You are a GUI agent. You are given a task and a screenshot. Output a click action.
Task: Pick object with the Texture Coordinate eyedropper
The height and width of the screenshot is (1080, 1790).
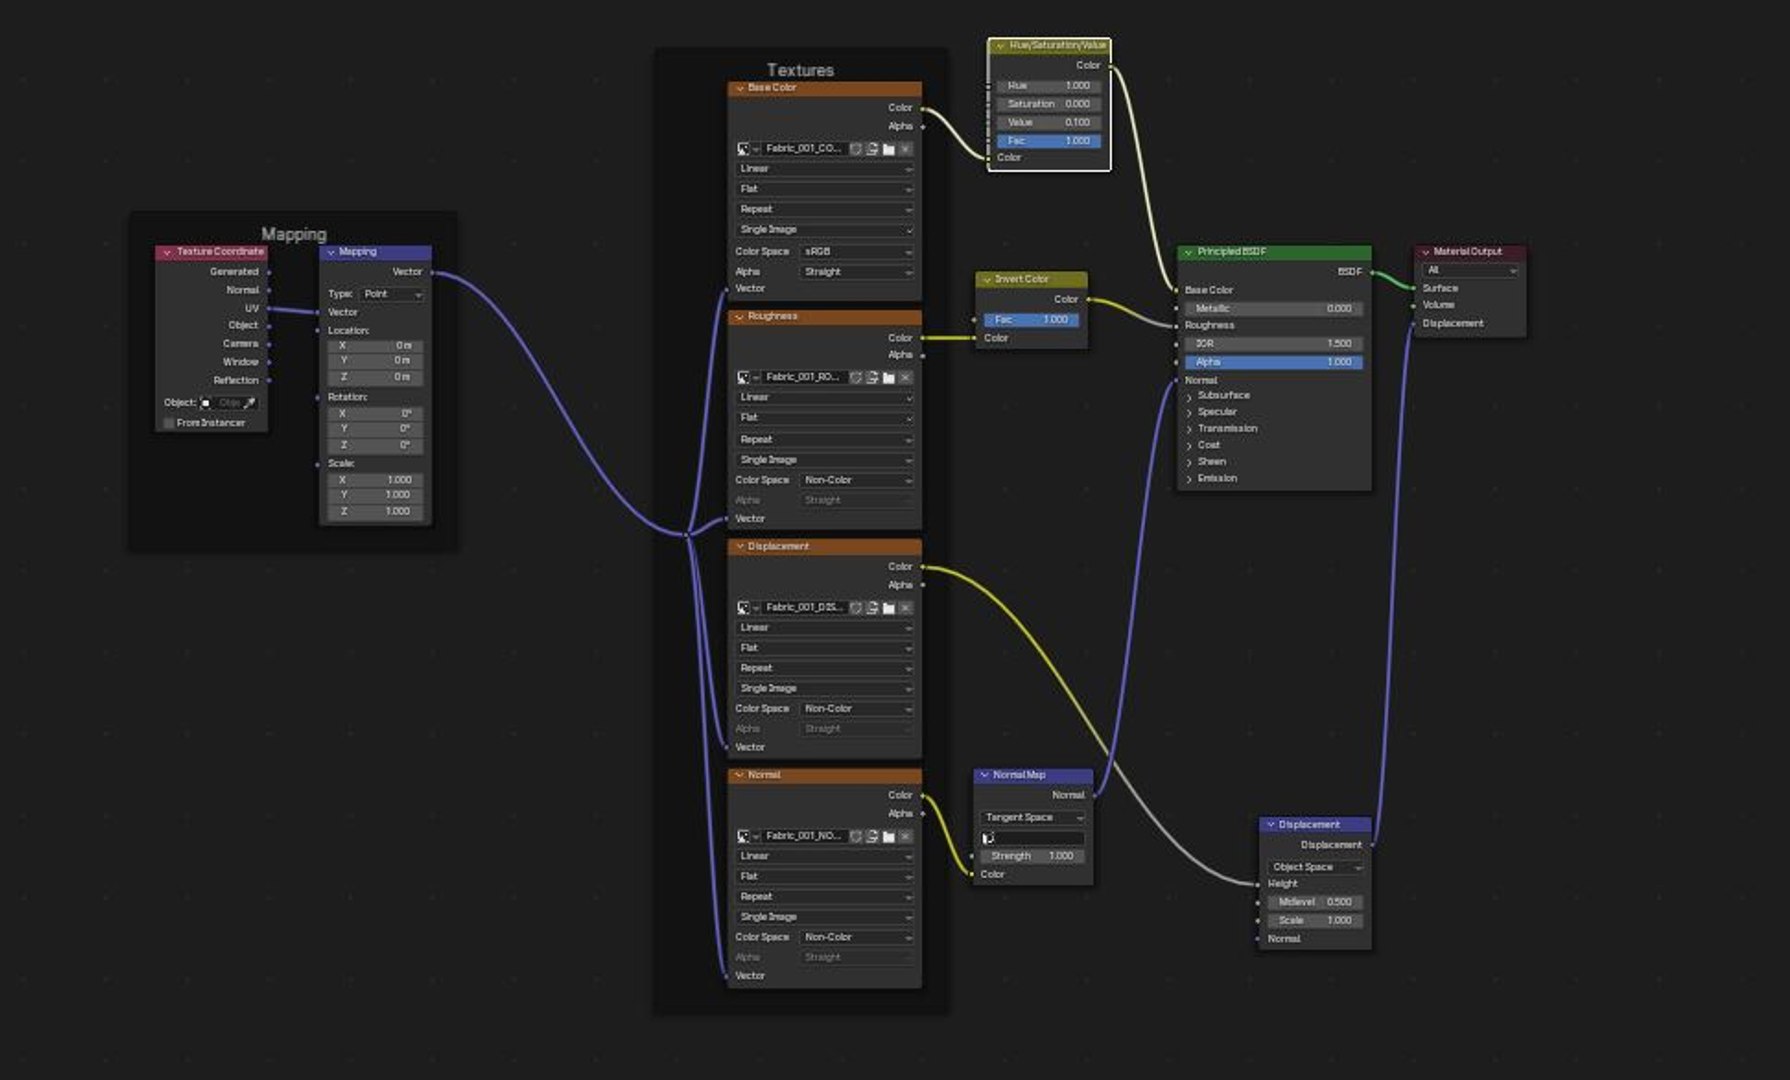tap(250, 403)
